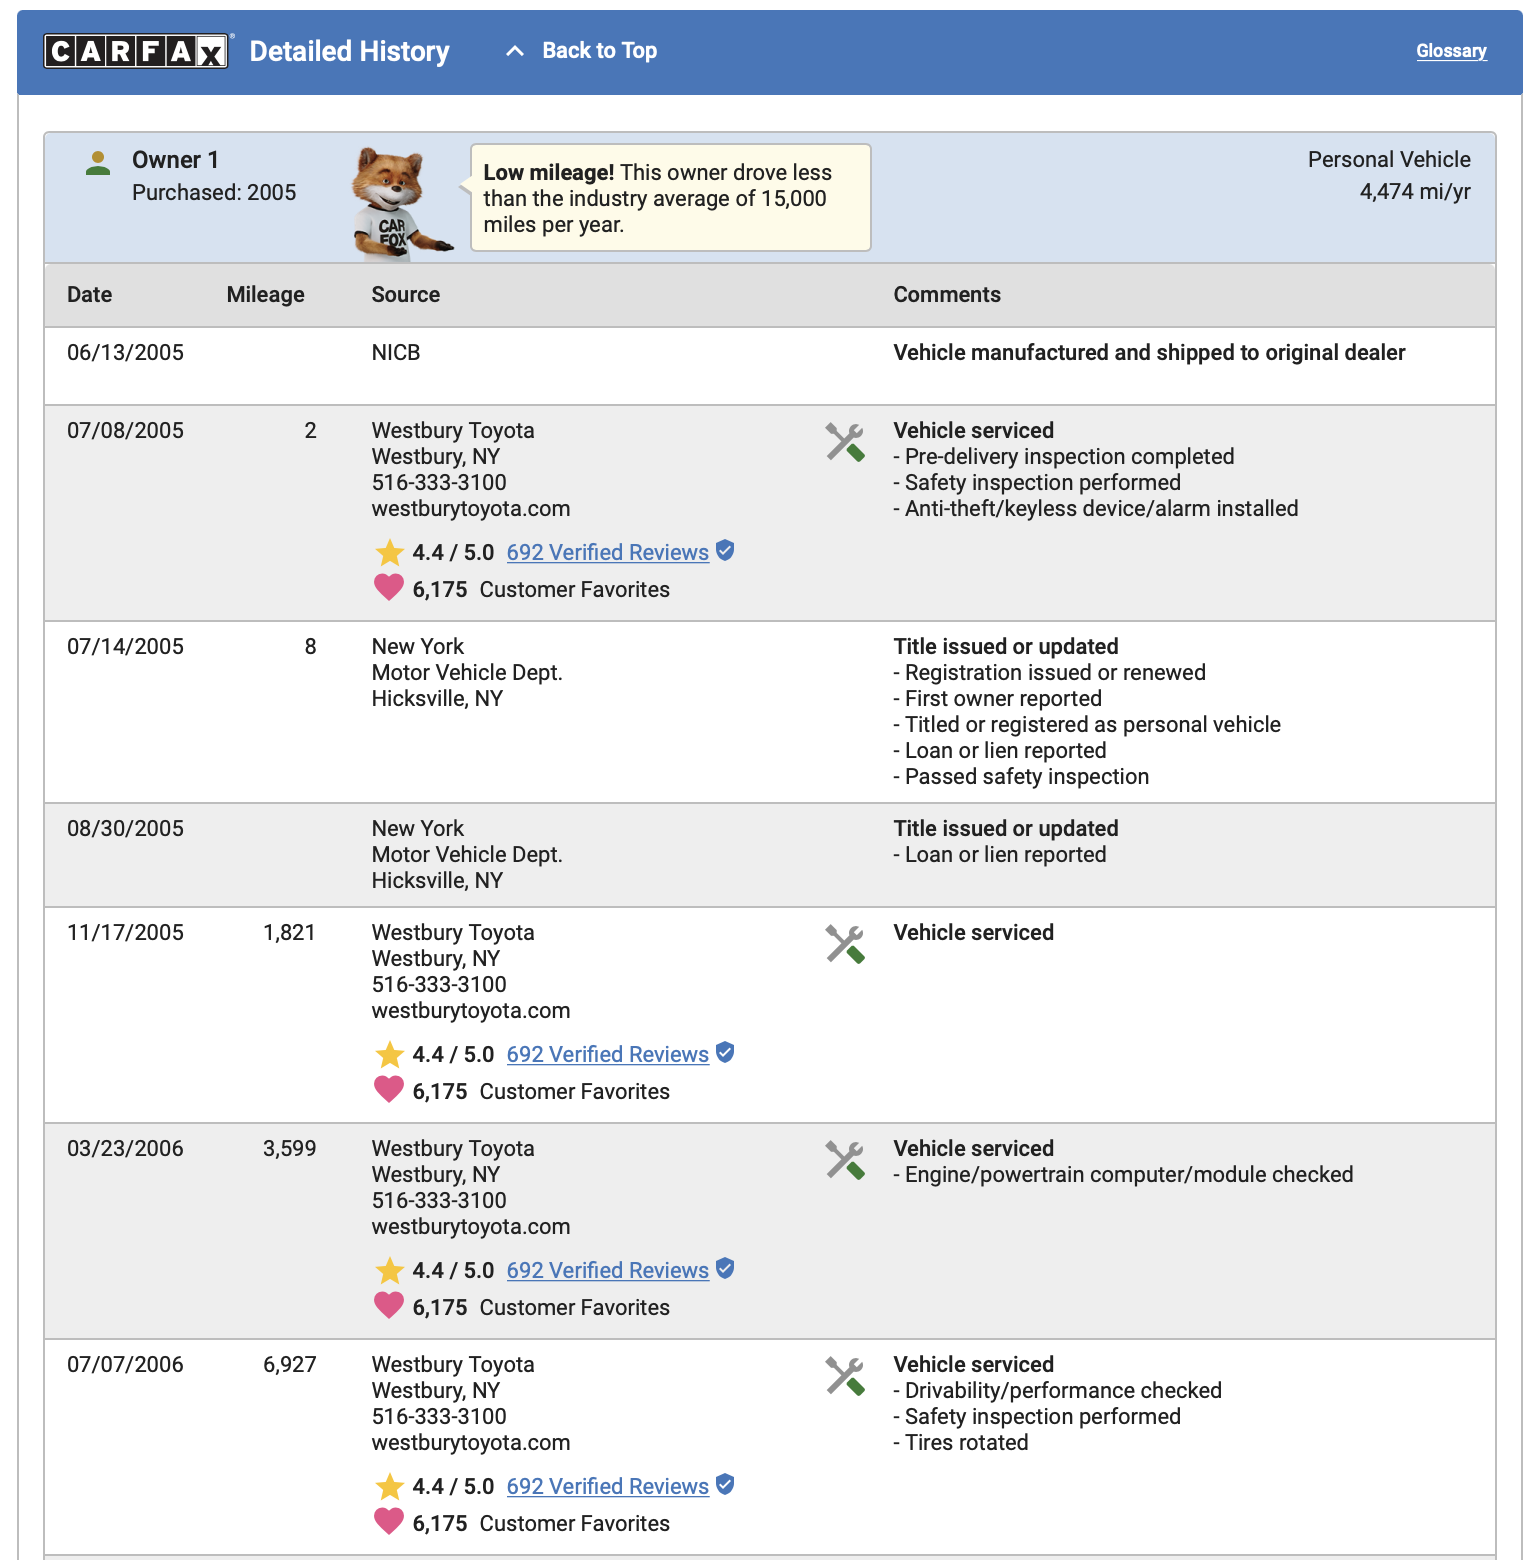Click the 06/13/2005 date cell

tap(125, 353)
